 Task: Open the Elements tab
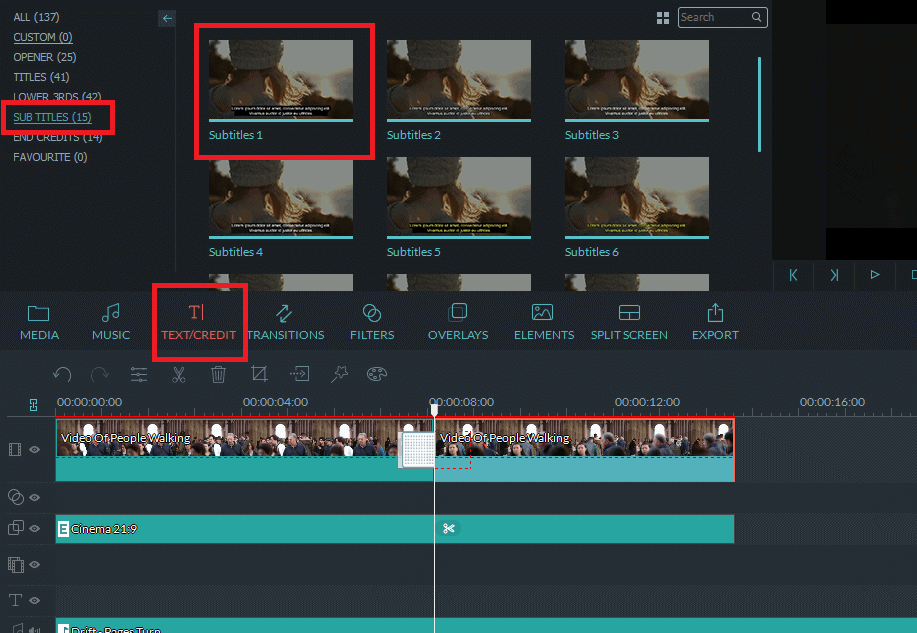tap(544, 322)
